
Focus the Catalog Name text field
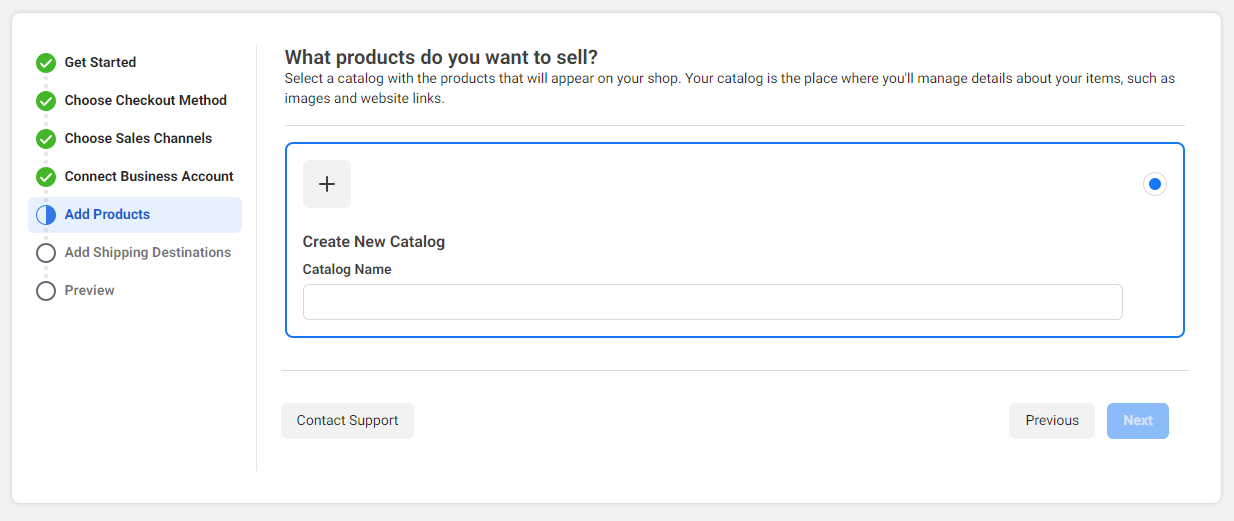712,302
